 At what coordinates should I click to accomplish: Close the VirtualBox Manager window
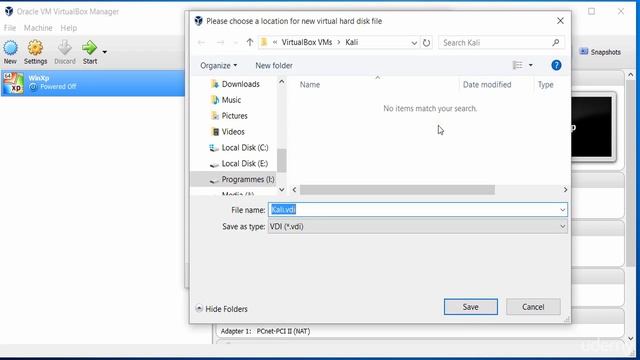point(621,11)
